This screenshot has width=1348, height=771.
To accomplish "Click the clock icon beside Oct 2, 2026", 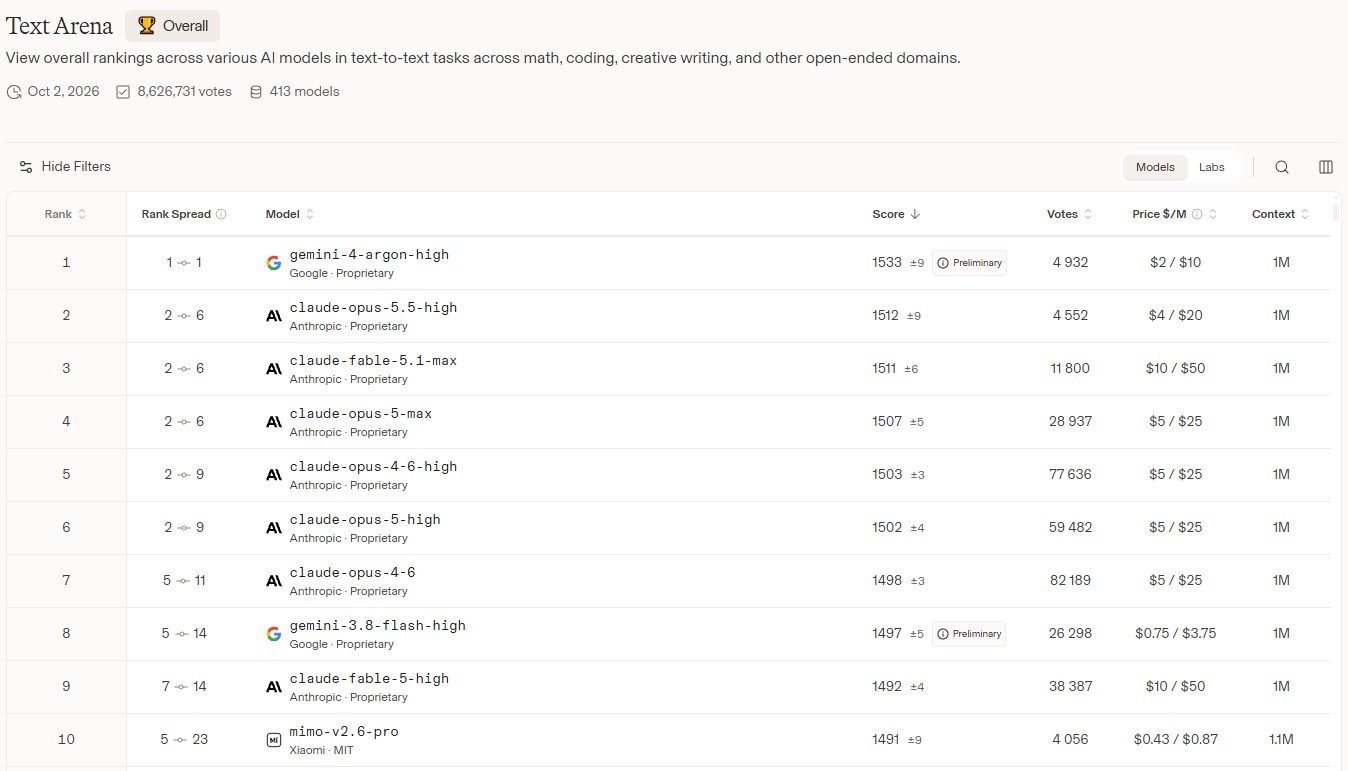I will 14,92.
